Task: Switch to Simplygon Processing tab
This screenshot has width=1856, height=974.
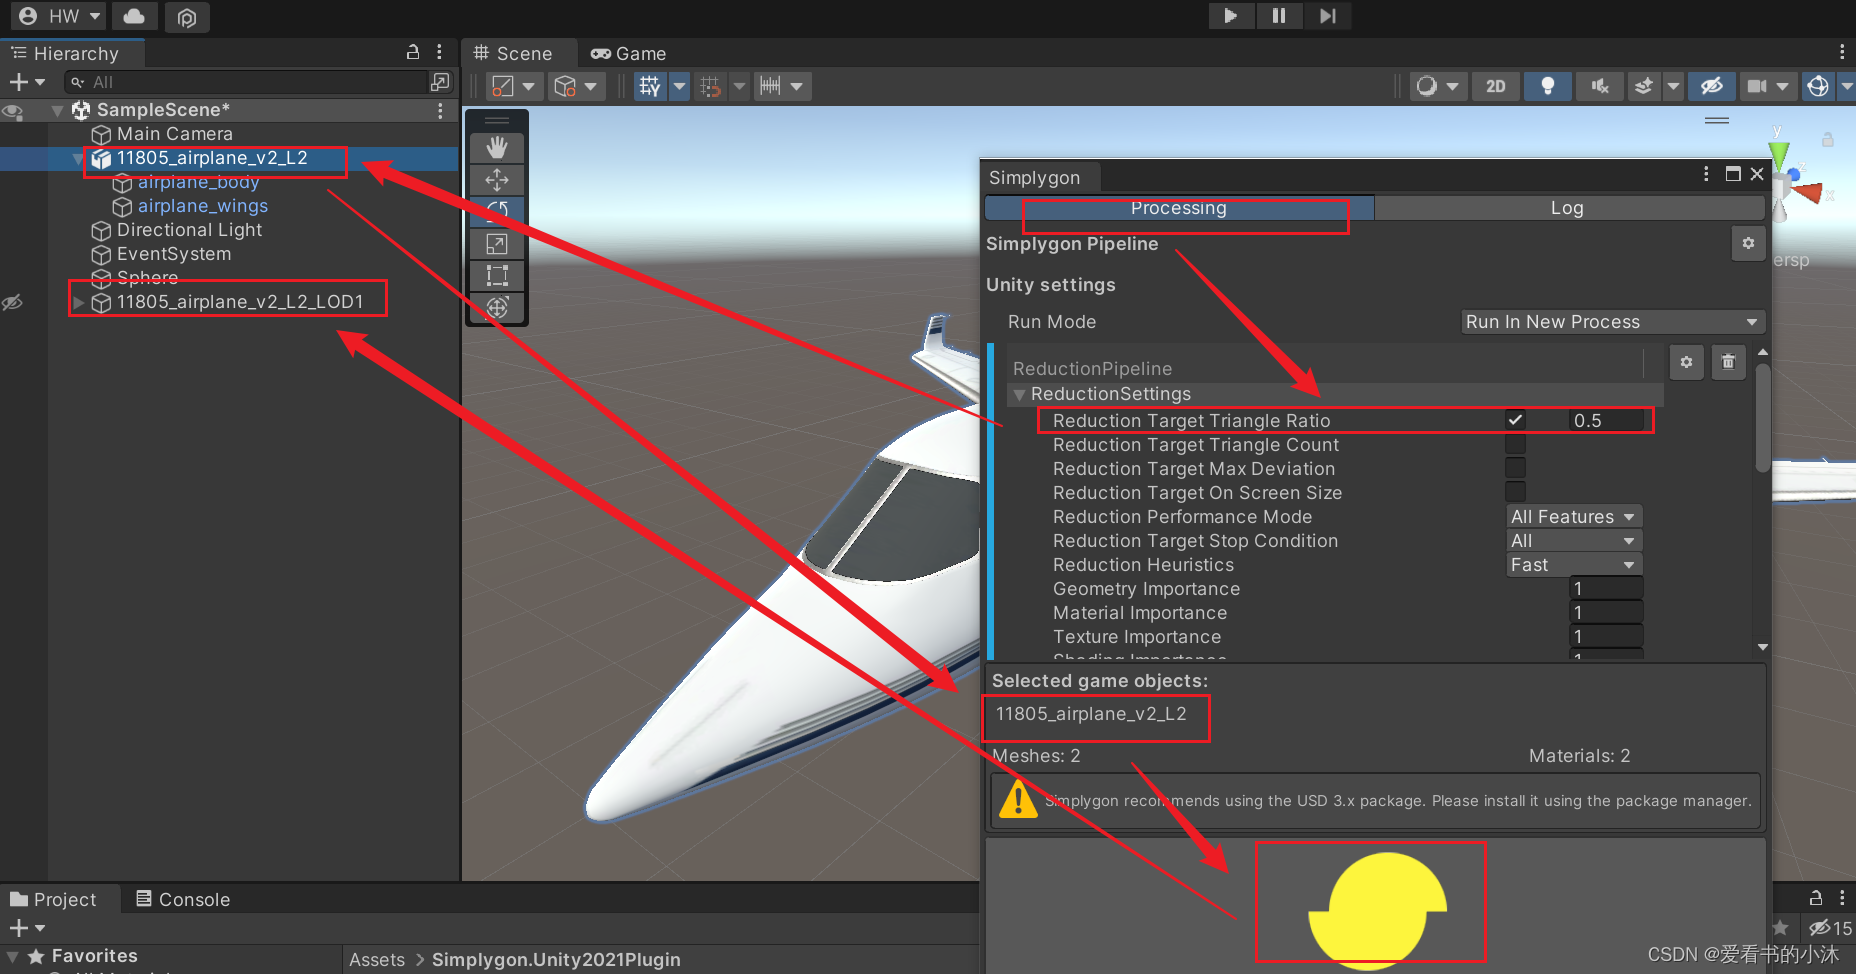Action: pyautogui.click(x=1179, y=208)
